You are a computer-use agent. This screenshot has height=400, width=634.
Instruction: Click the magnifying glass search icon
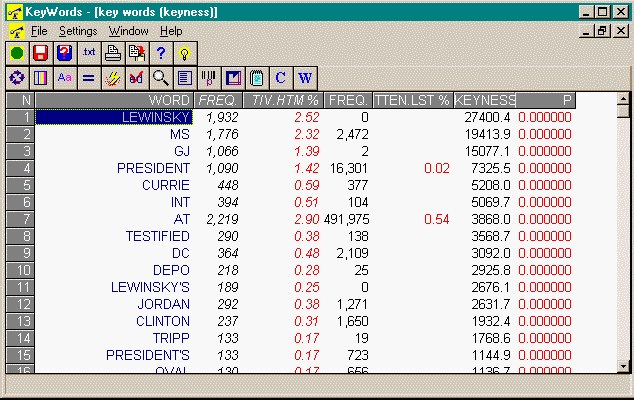(161, 77)
